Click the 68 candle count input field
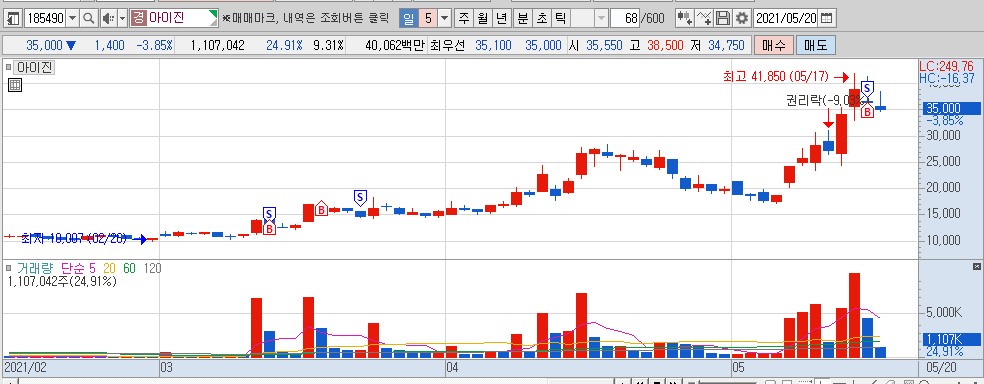 [x=626, y=18]
